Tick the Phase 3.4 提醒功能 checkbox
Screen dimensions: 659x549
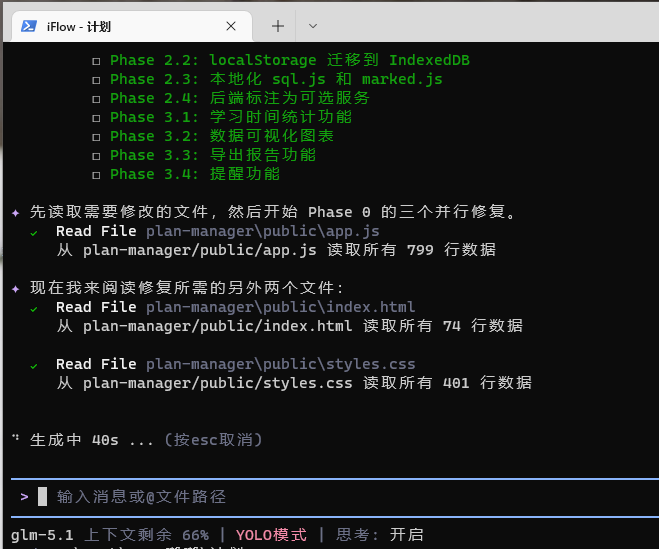click(96, 174)
